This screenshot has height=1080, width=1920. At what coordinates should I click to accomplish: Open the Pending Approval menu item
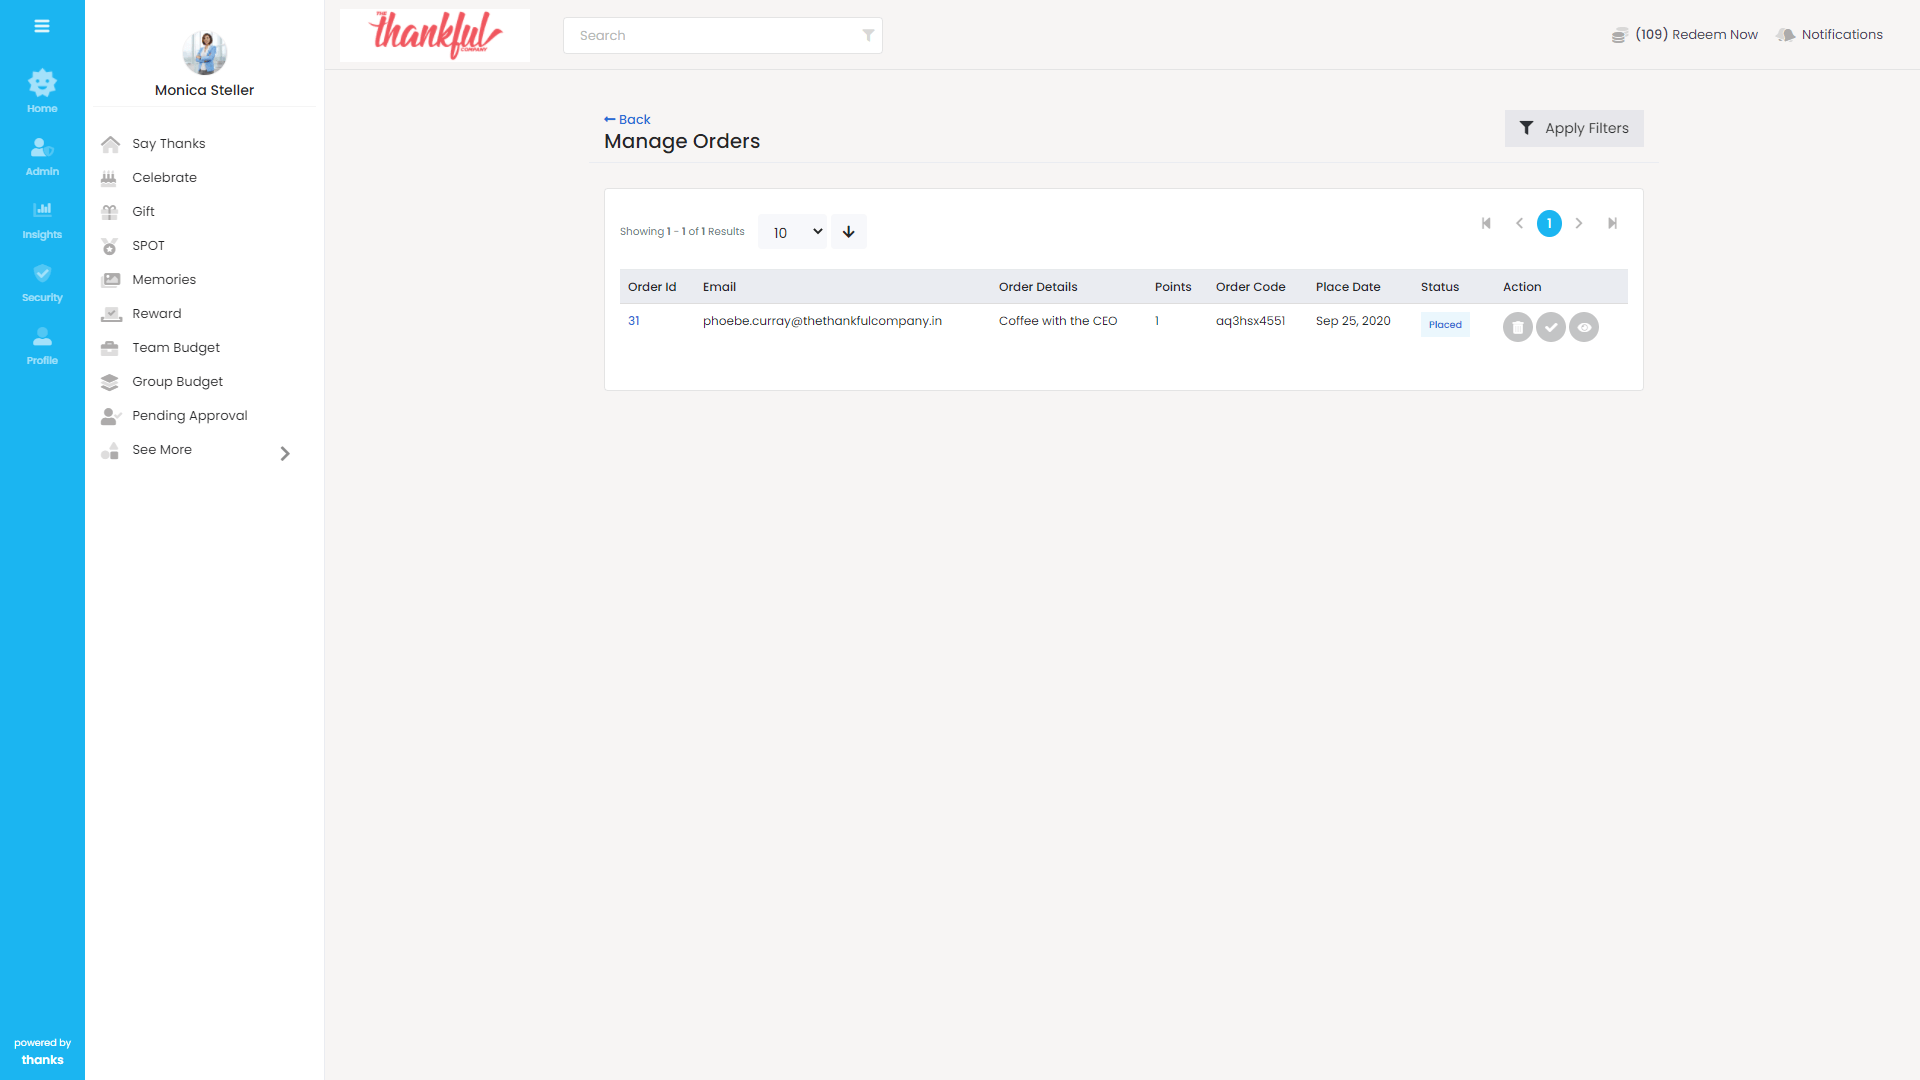tap(189, 416)
